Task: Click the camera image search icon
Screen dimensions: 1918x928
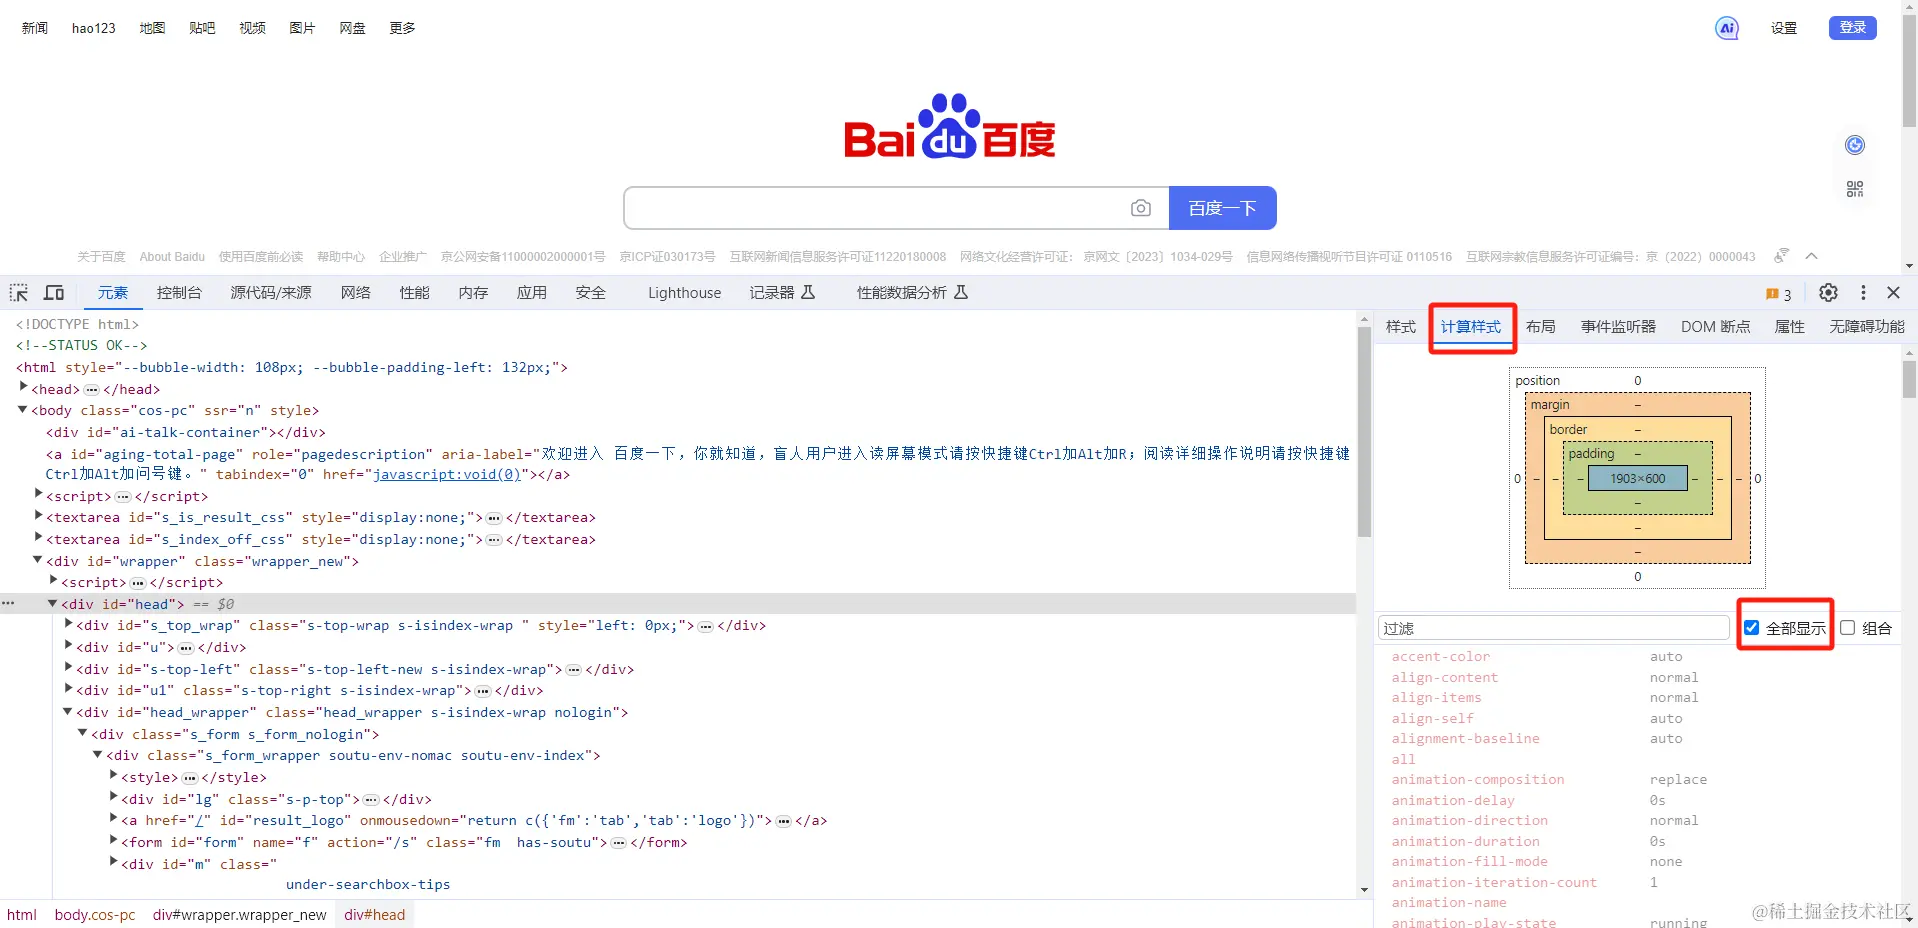Action: pos(1141,208)
